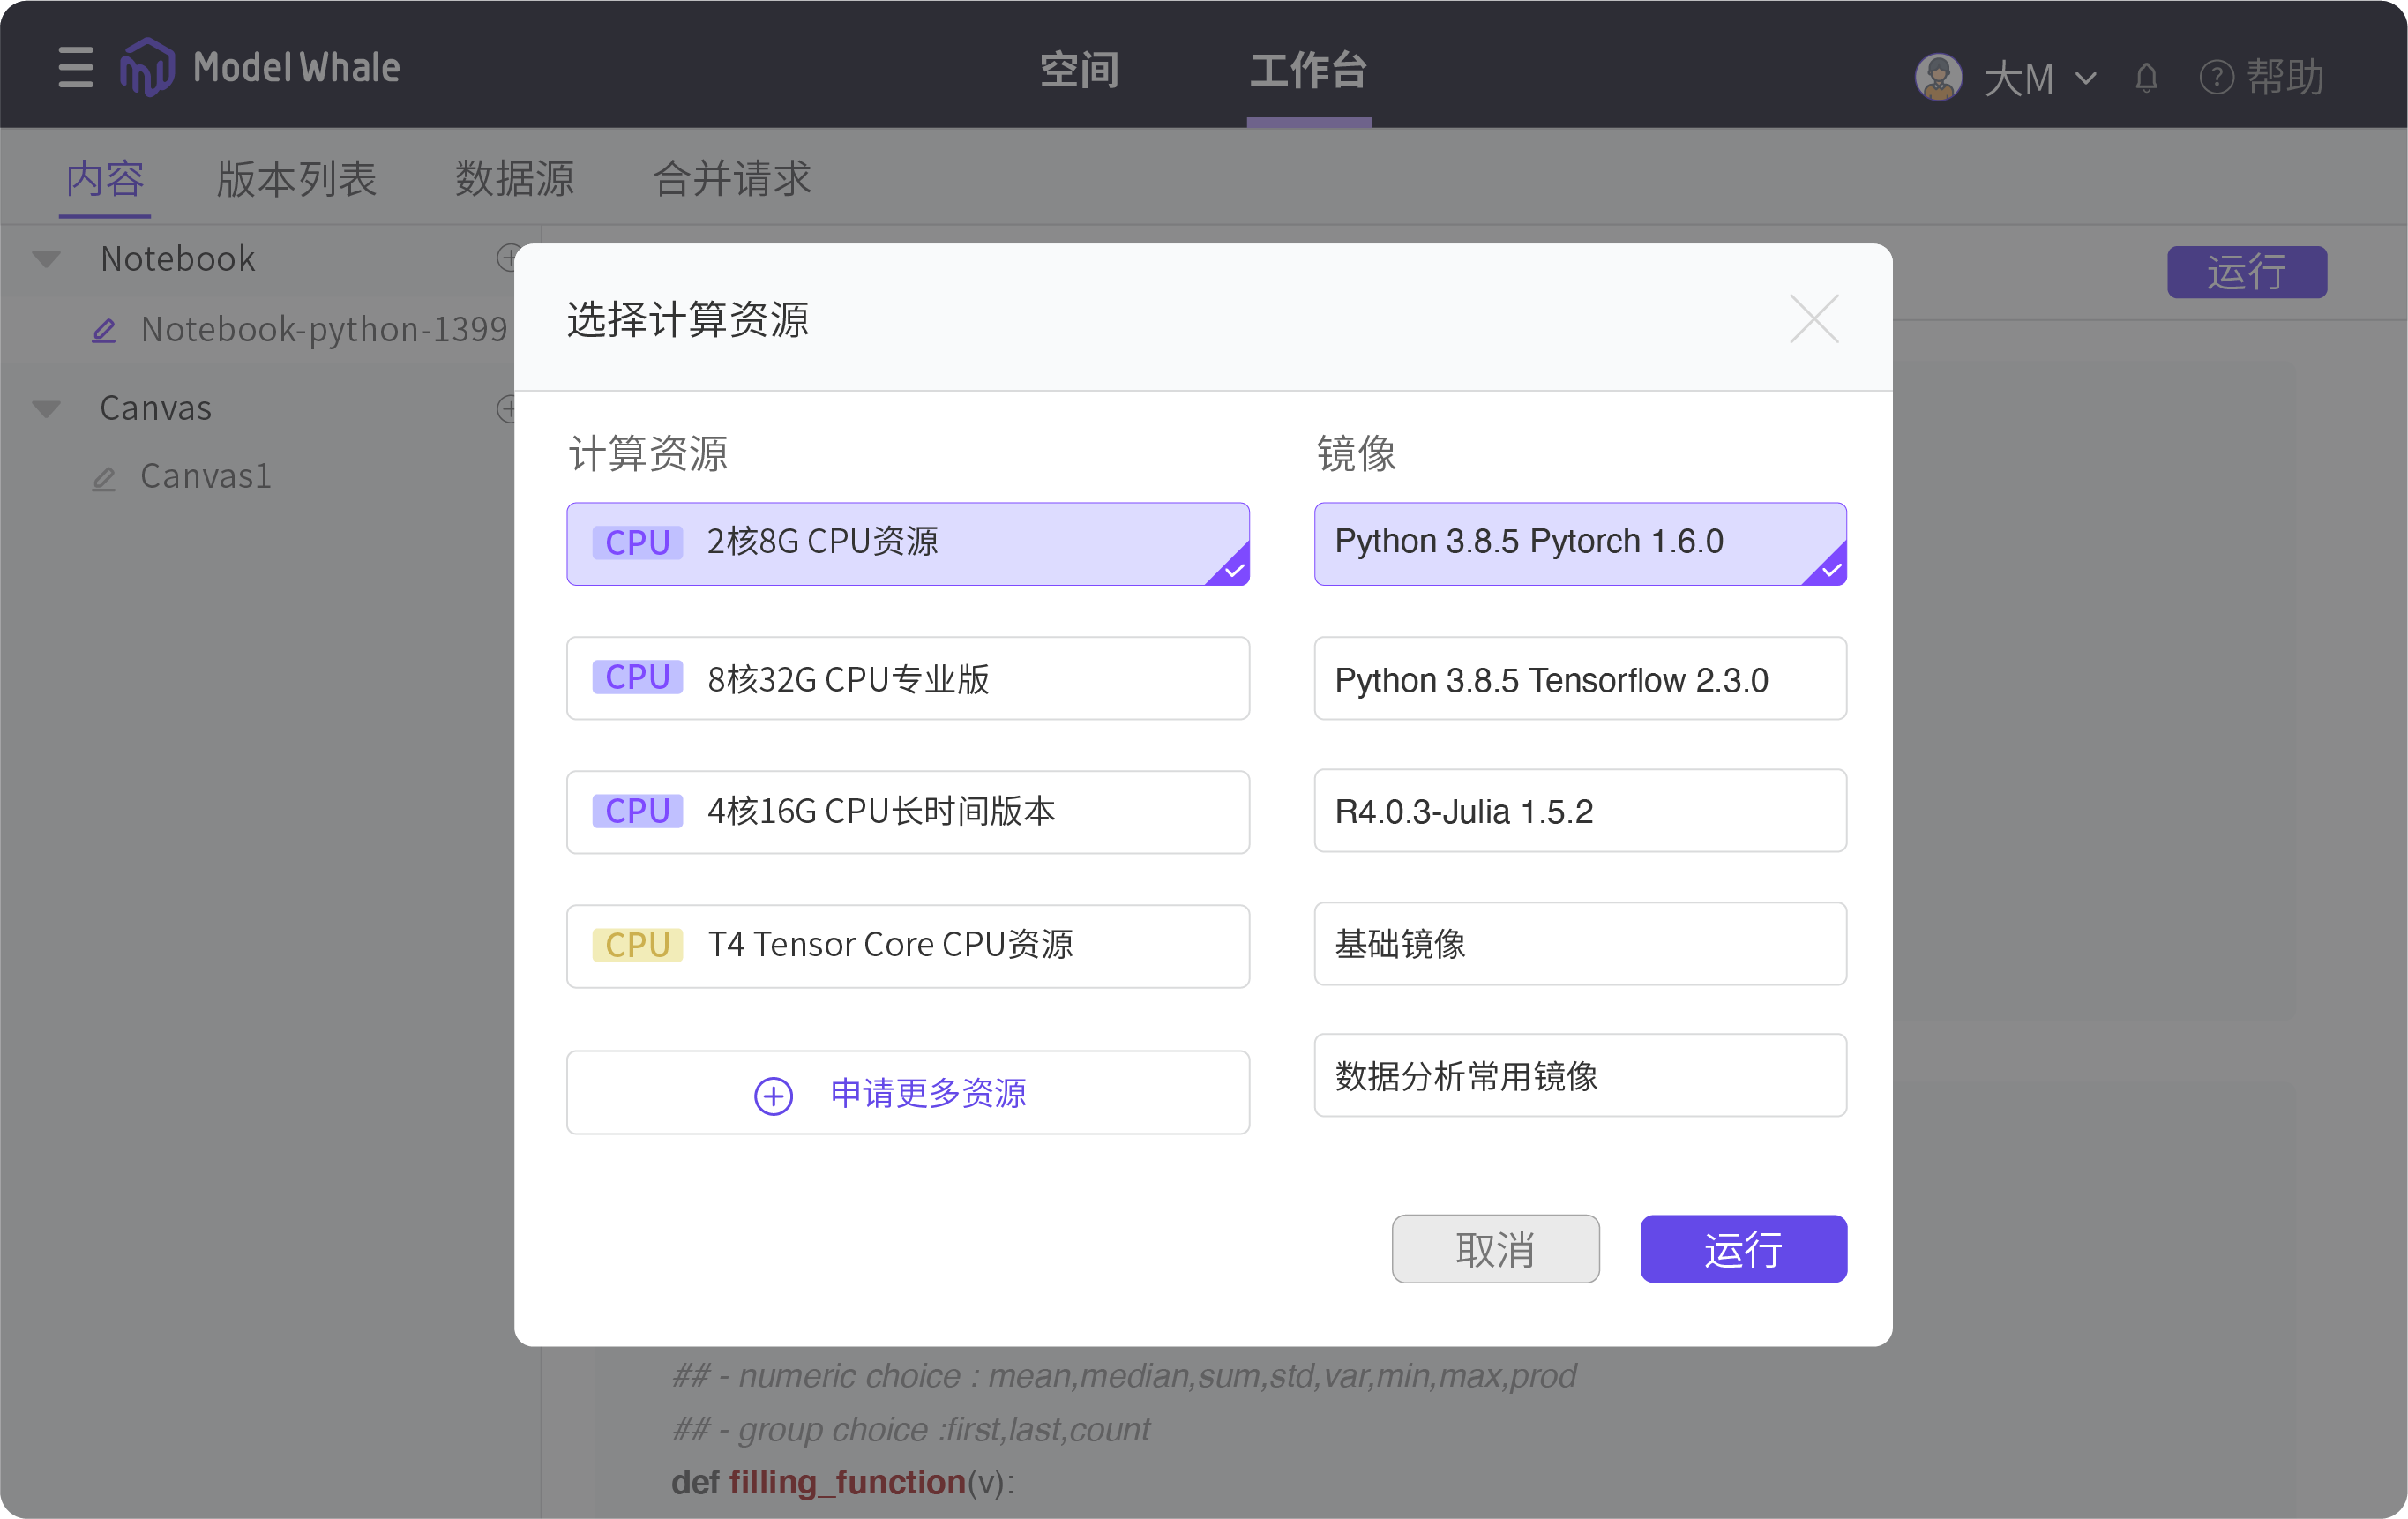
Task: Click the dialog's purple 运行 button
Action: click(1743, 1249)
